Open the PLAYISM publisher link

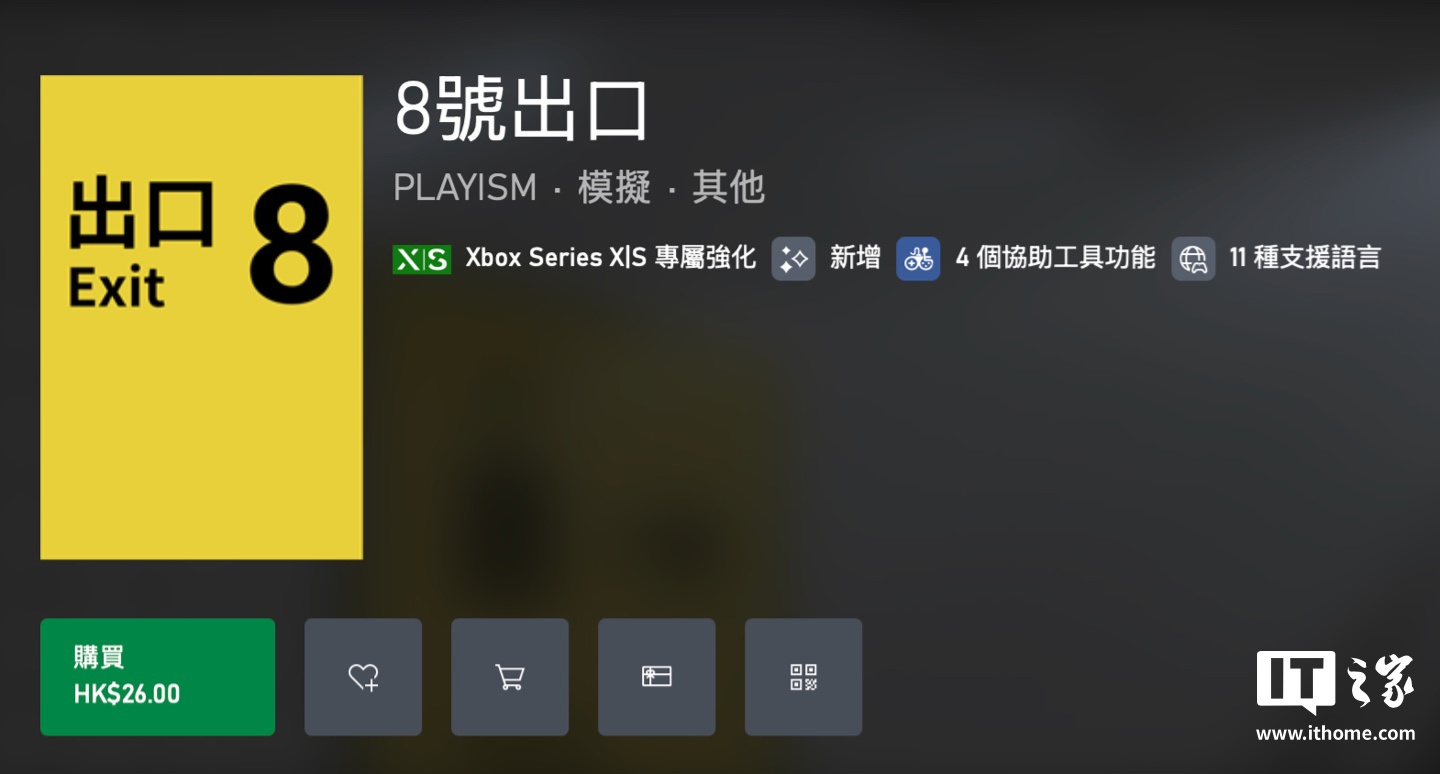(465, 188)
